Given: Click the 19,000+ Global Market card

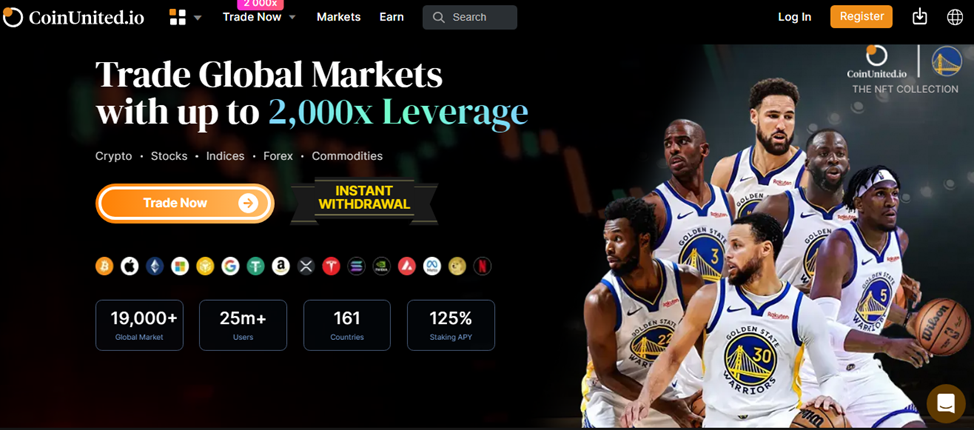Looking at the screenshot, I should pos(139,325).
